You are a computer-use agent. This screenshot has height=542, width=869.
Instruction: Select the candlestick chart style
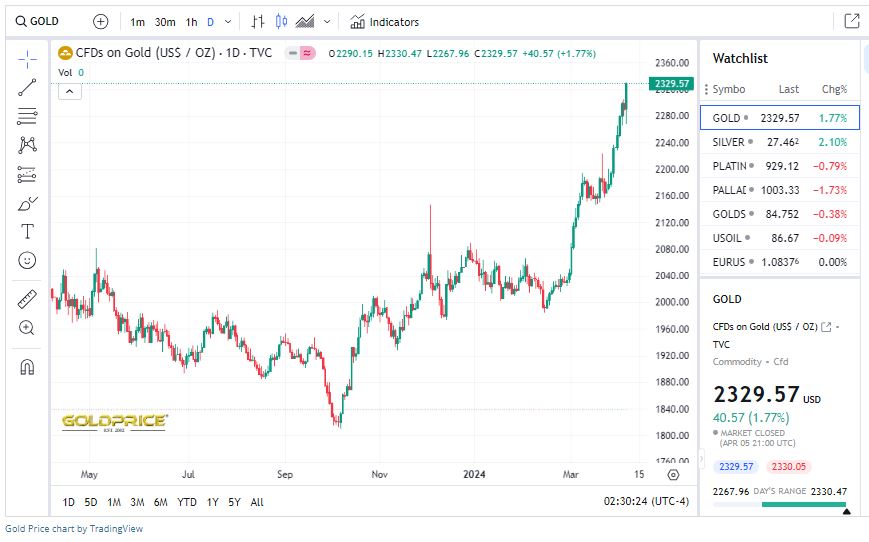pyautogui.click(x=282, y=22)
